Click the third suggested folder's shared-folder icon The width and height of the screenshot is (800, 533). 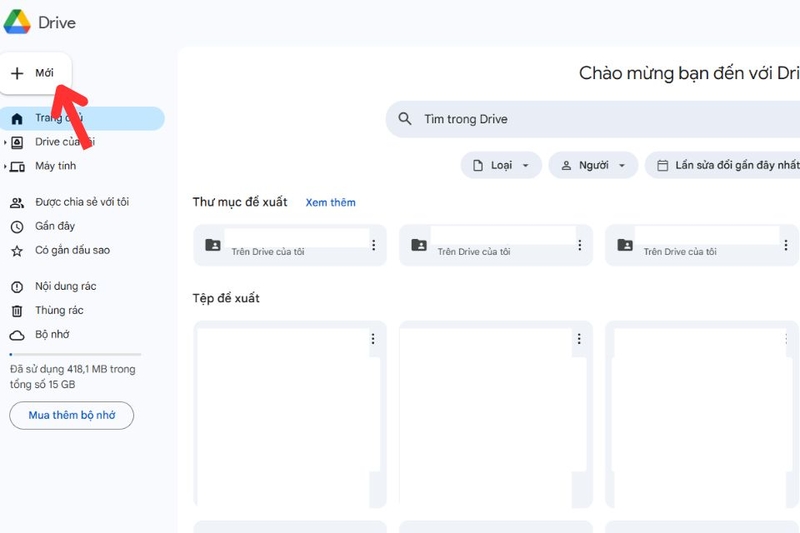pyautogui.click(x=625, y=245)
